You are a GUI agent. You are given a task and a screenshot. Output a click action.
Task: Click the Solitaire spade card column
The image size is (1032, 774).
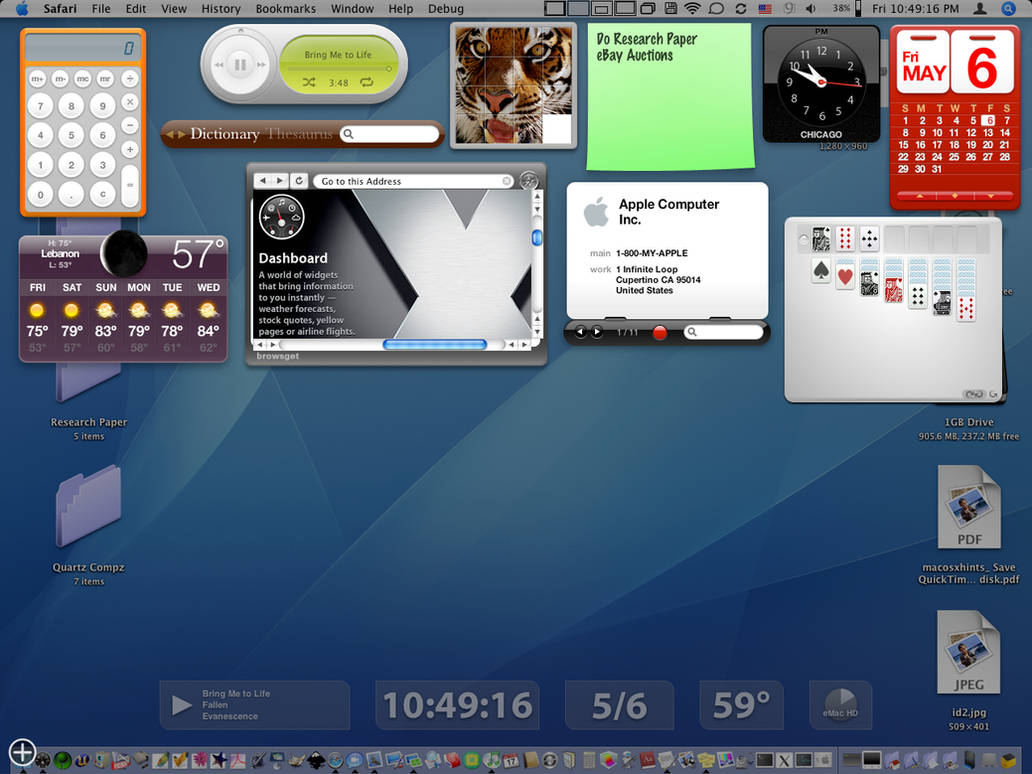coord(821,271)
